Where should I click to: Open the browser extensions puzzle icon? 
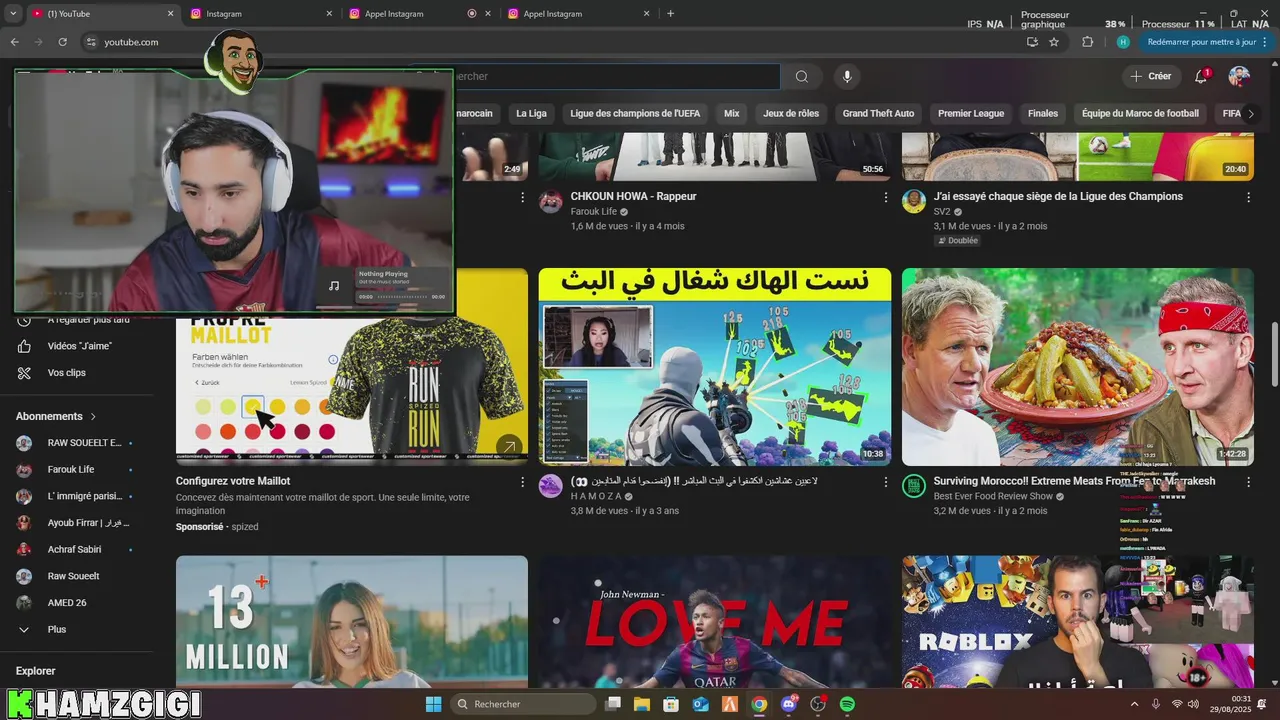[1088, 42]
